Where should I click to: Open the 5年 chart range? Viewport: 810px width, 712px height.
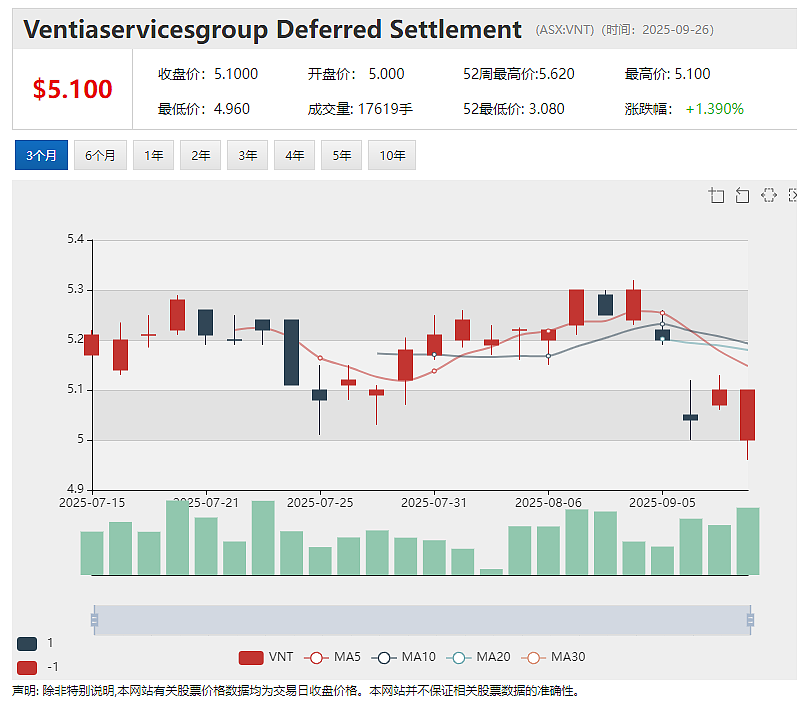coord(341,155)
